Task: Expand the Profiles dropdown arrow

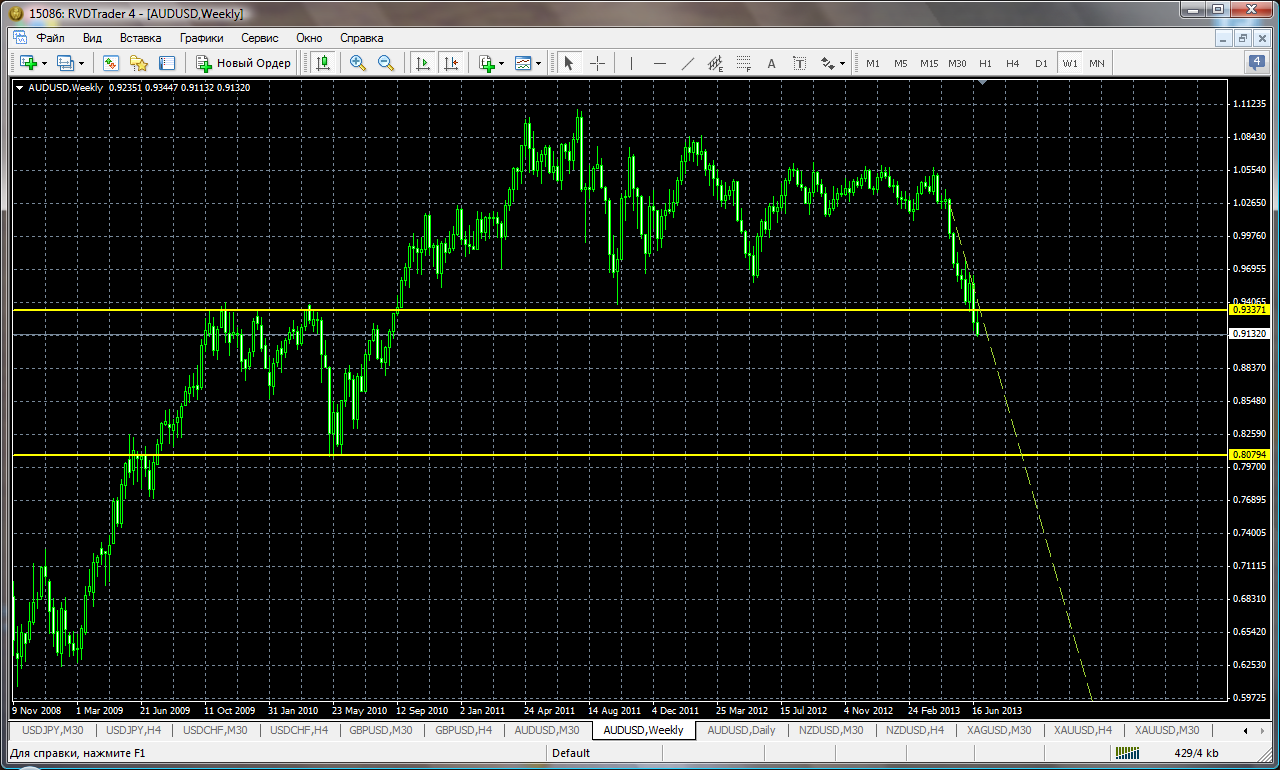Action: (x=83, y=63)
